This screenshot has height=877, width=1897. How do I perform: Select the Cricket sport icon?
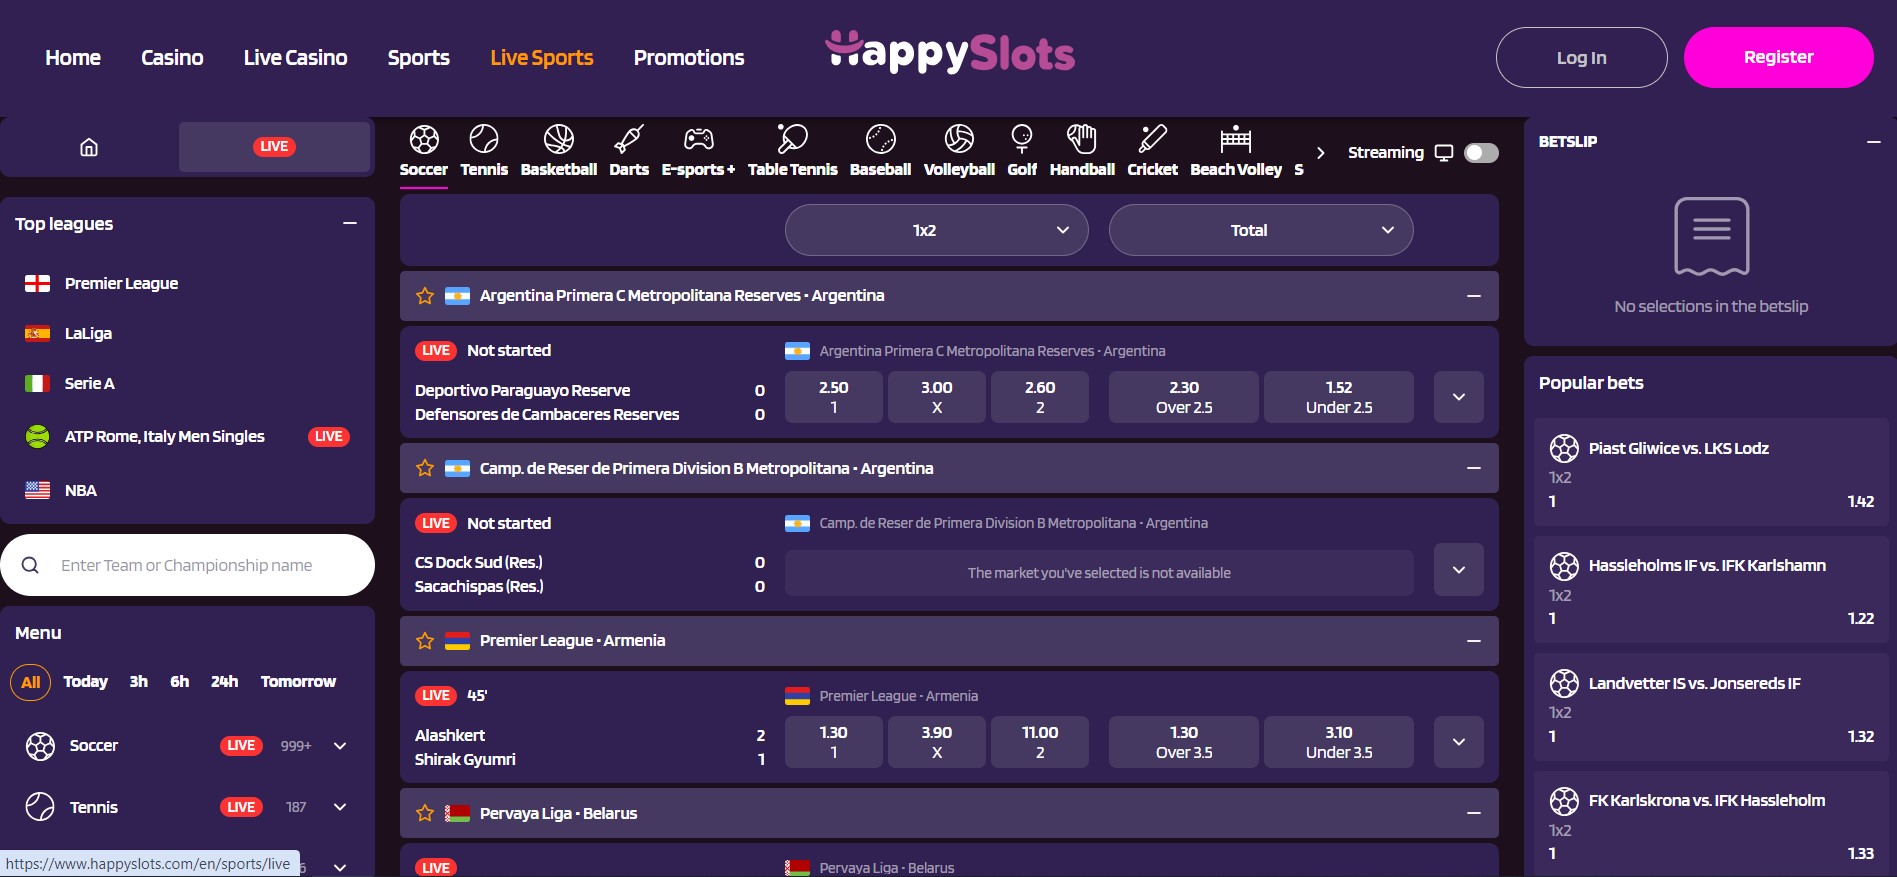(1152, 138)
